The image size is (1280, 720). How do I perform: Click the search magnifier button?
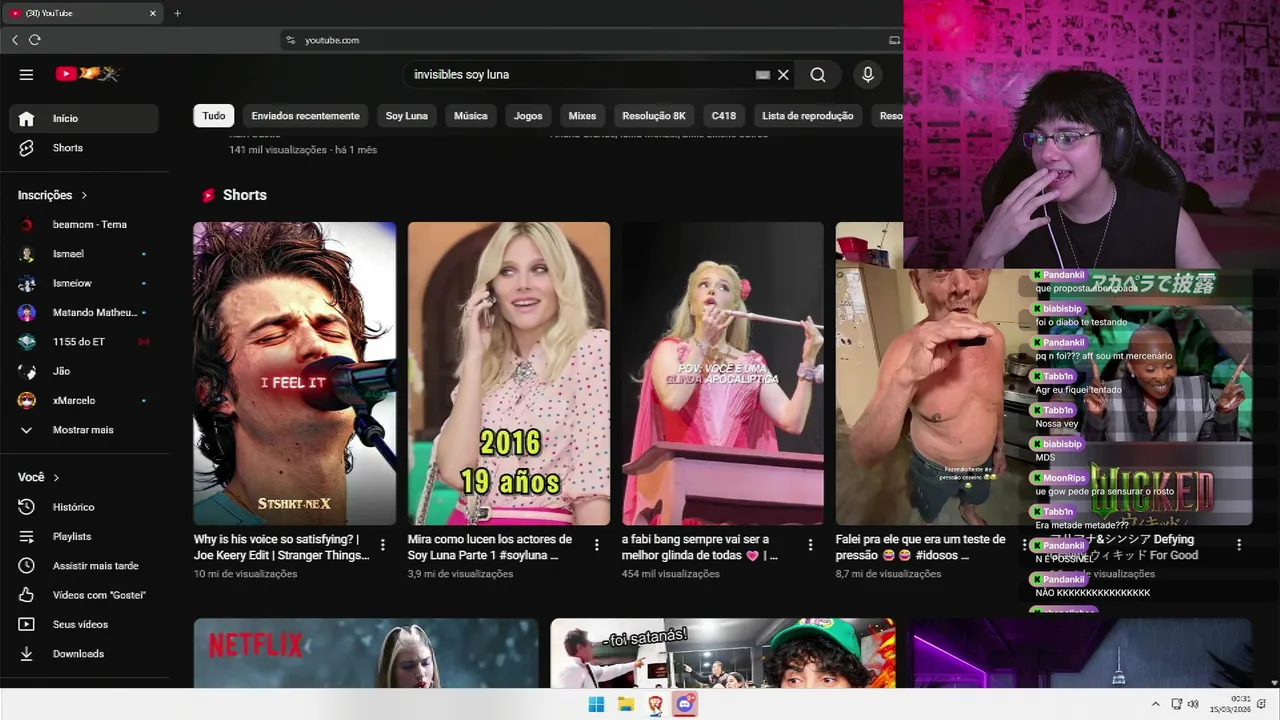[818, 75]
